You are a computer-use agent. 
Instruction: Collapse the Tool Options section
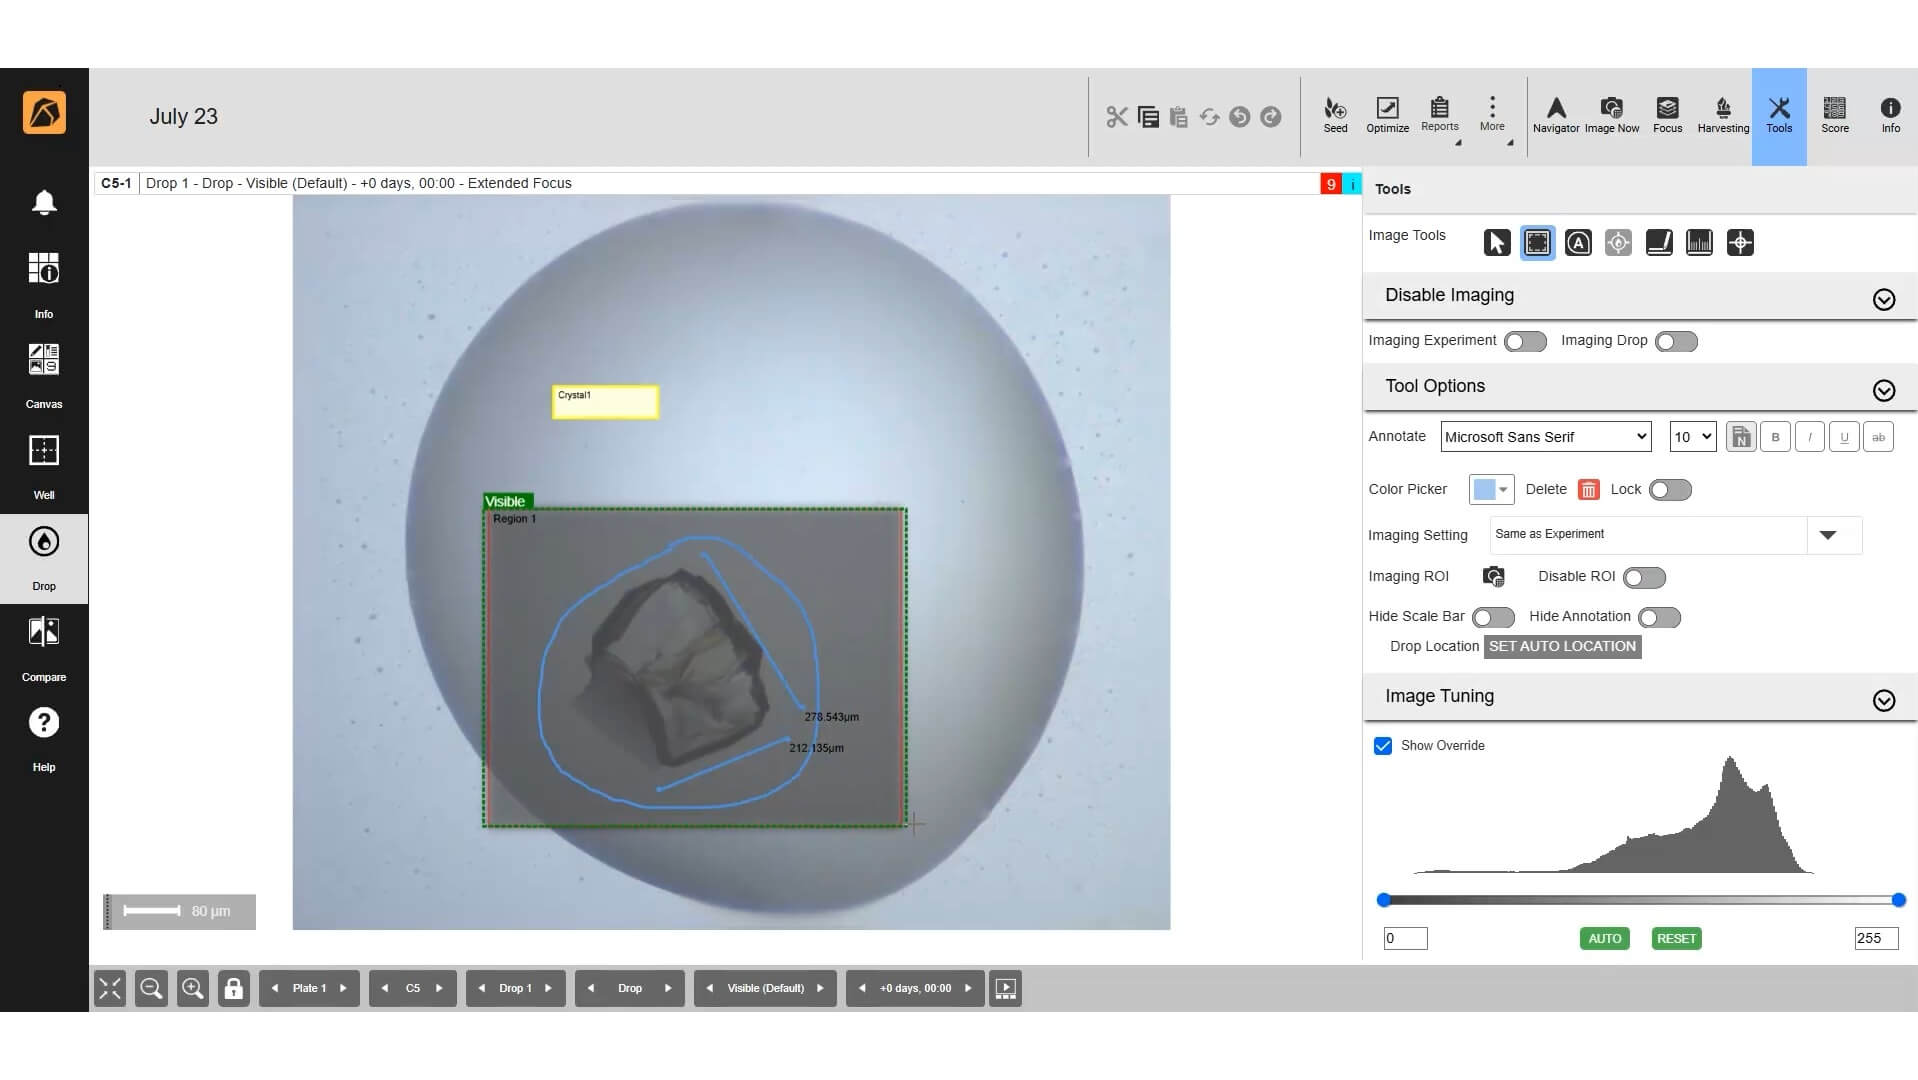(1884, 391)
